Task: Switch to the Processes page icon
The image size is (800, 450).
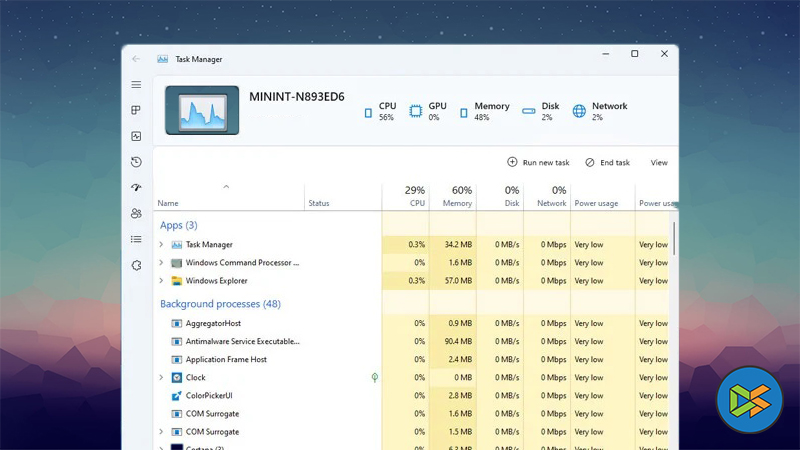Action: 136,110
